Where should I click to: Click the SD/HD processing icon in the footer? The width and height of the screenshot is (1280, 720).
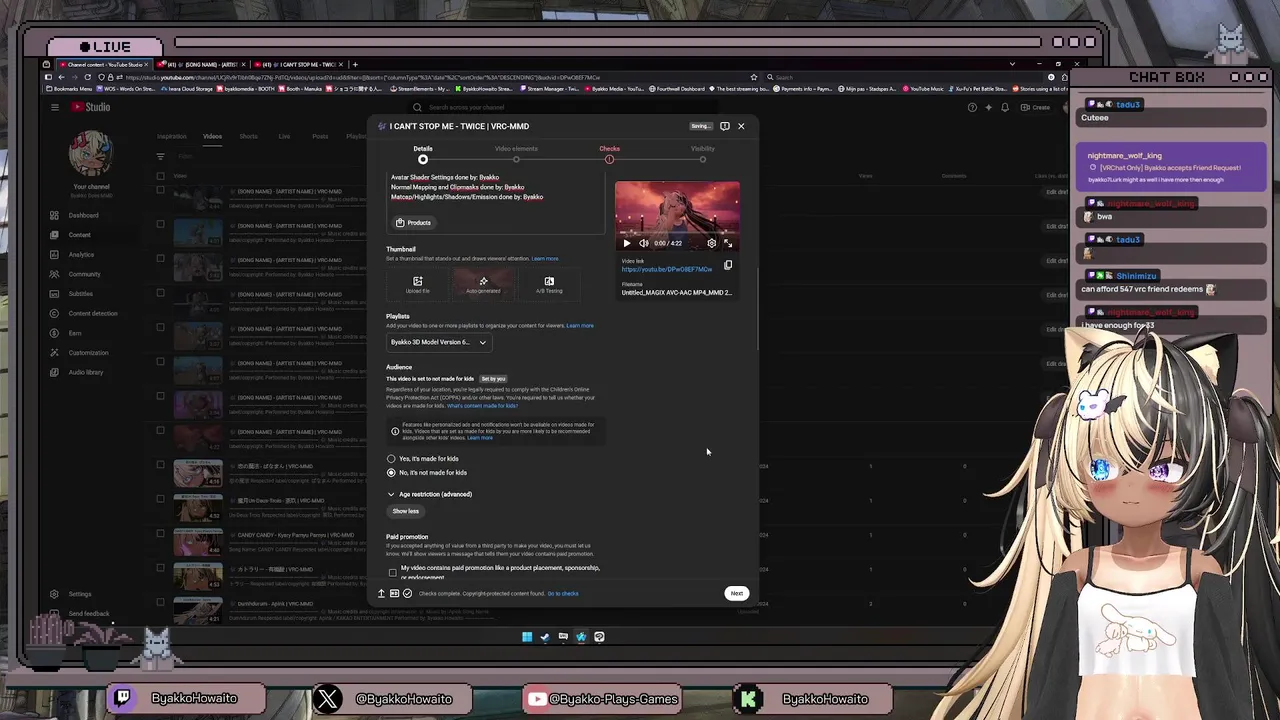pos(394,594)
